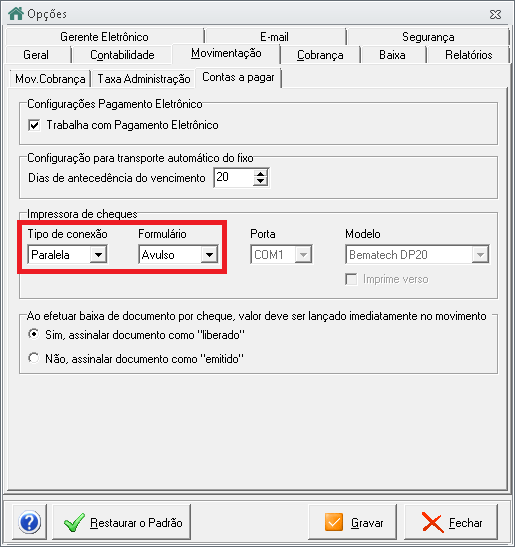This screenshot has height=547, width=515.
Task: Open the Taxa Administração sub-tab
Action: [144, 79]
